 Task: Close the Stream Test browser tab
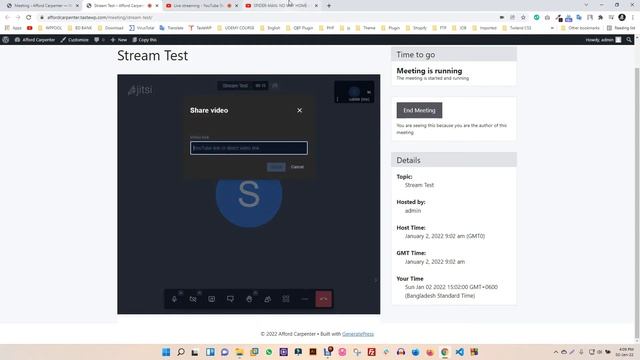pyautogui.click(x=157, y=6)
